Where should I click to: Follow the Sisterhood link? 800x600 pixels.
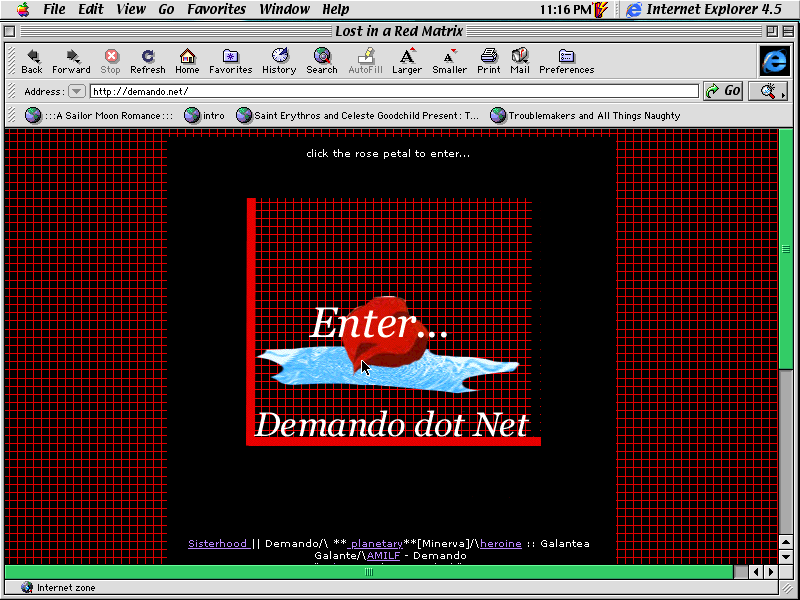tap(219, 544)
